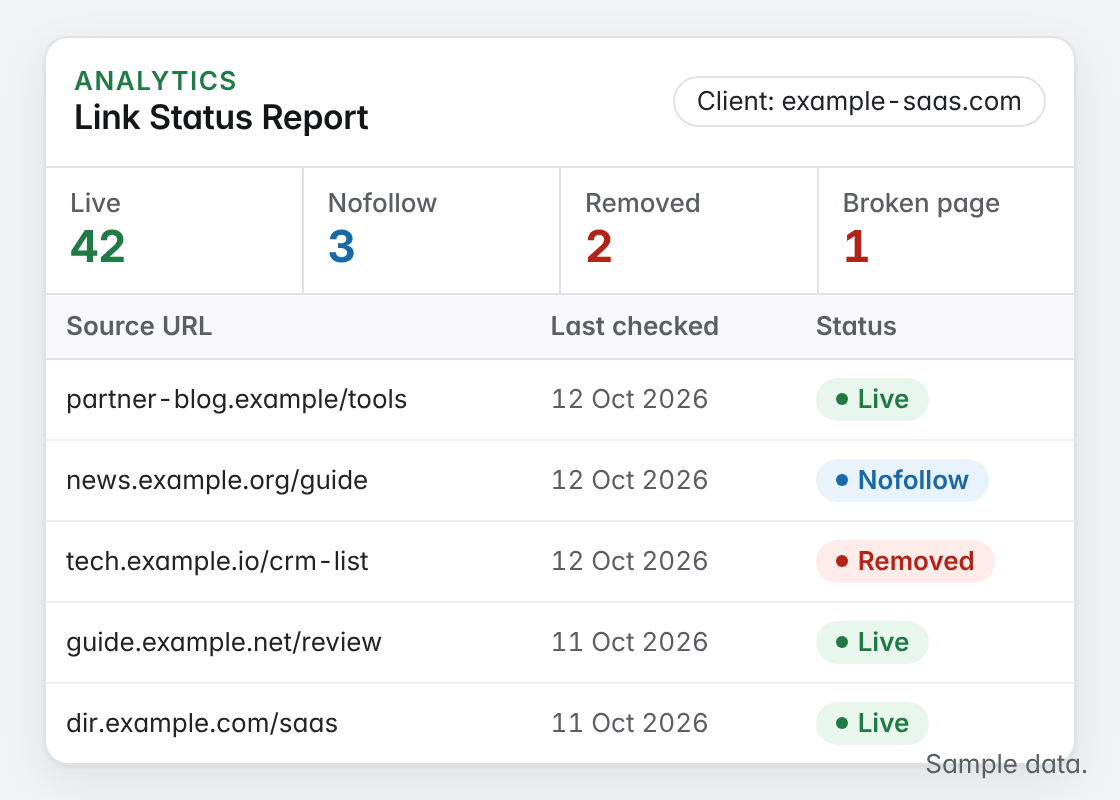
Task: Click the Nofollow status badge
Action: (902, 480)
